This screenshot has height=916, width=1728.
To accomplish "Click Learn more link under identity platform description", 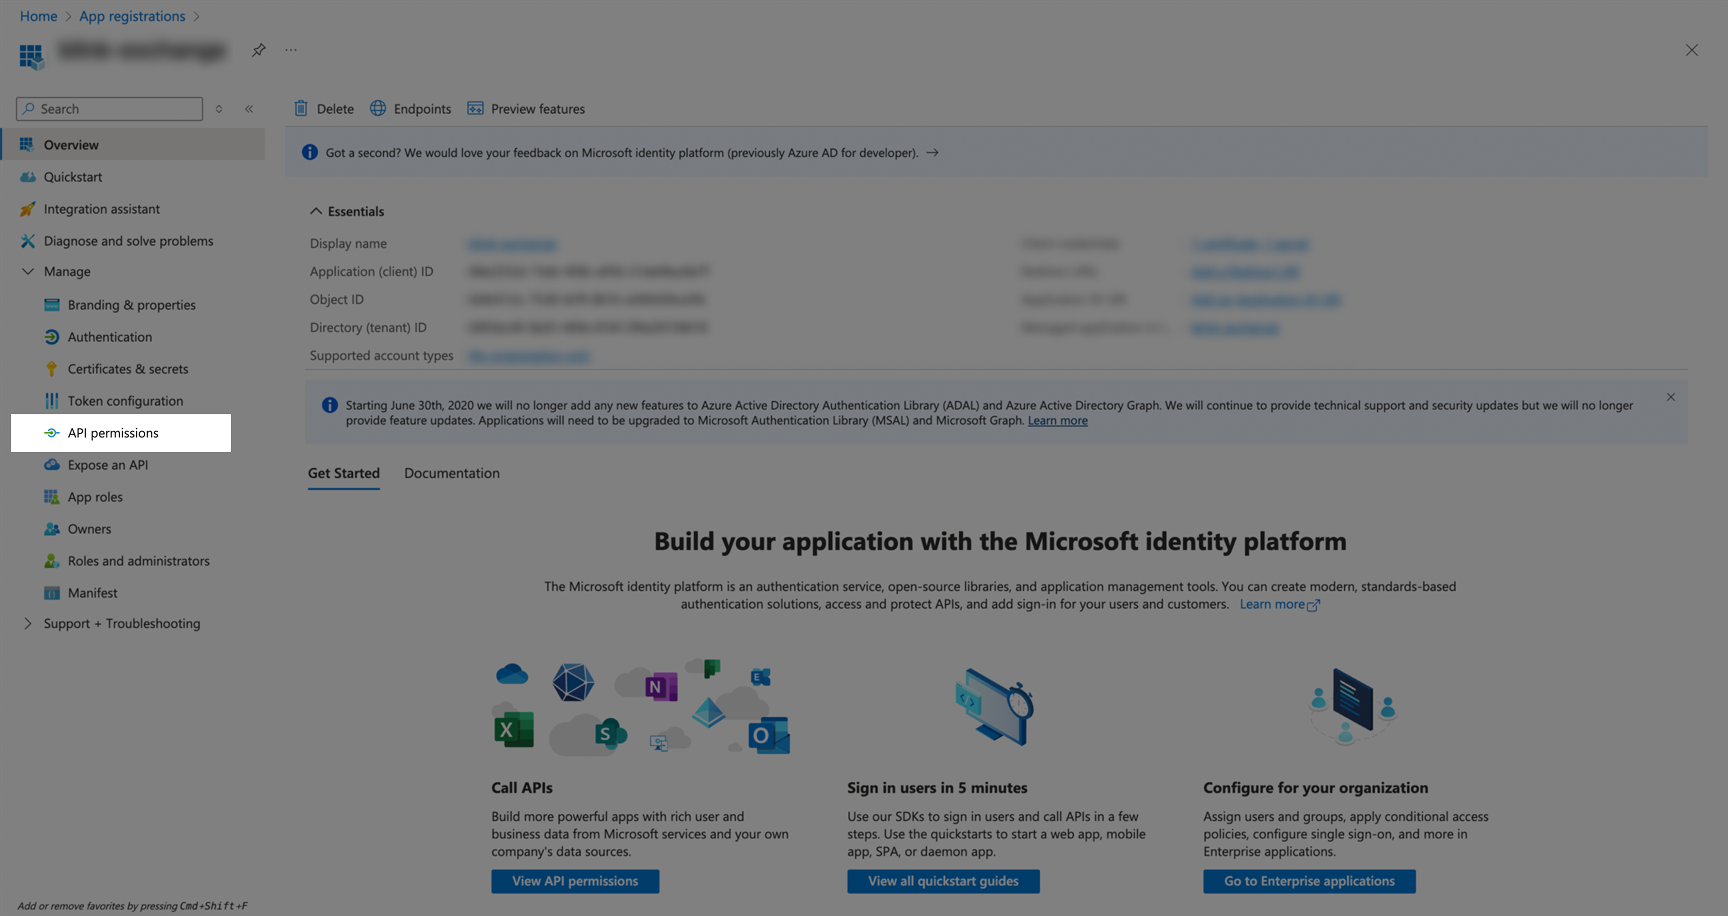I will (x=1280, y=604).
